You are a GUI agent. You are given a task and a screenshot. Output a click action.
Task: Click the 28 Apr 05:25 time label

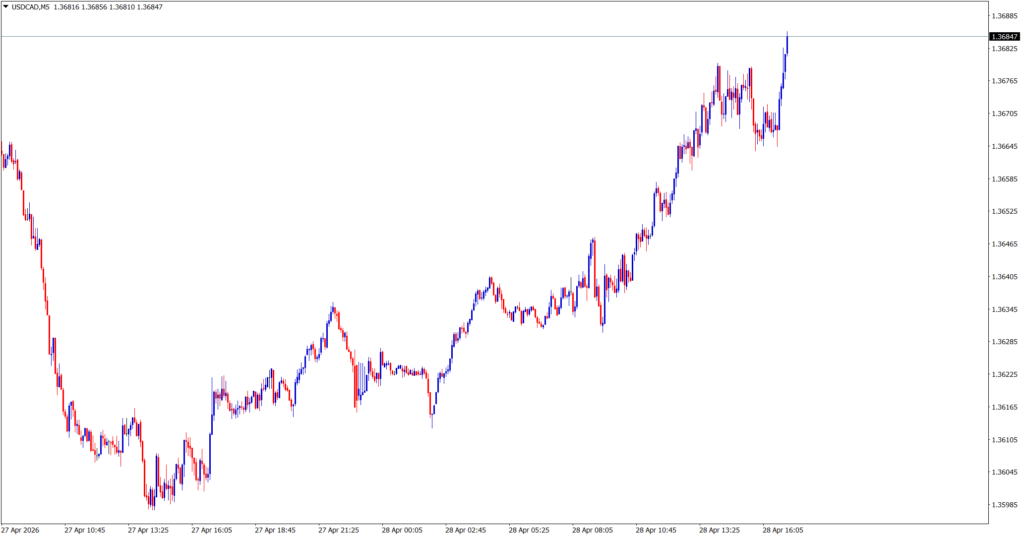530,530
